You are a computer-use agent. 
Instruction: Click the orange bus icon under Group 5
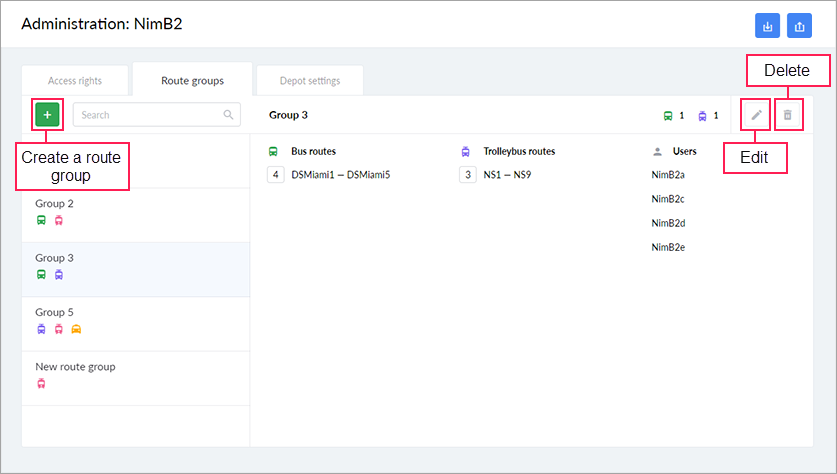76,328
